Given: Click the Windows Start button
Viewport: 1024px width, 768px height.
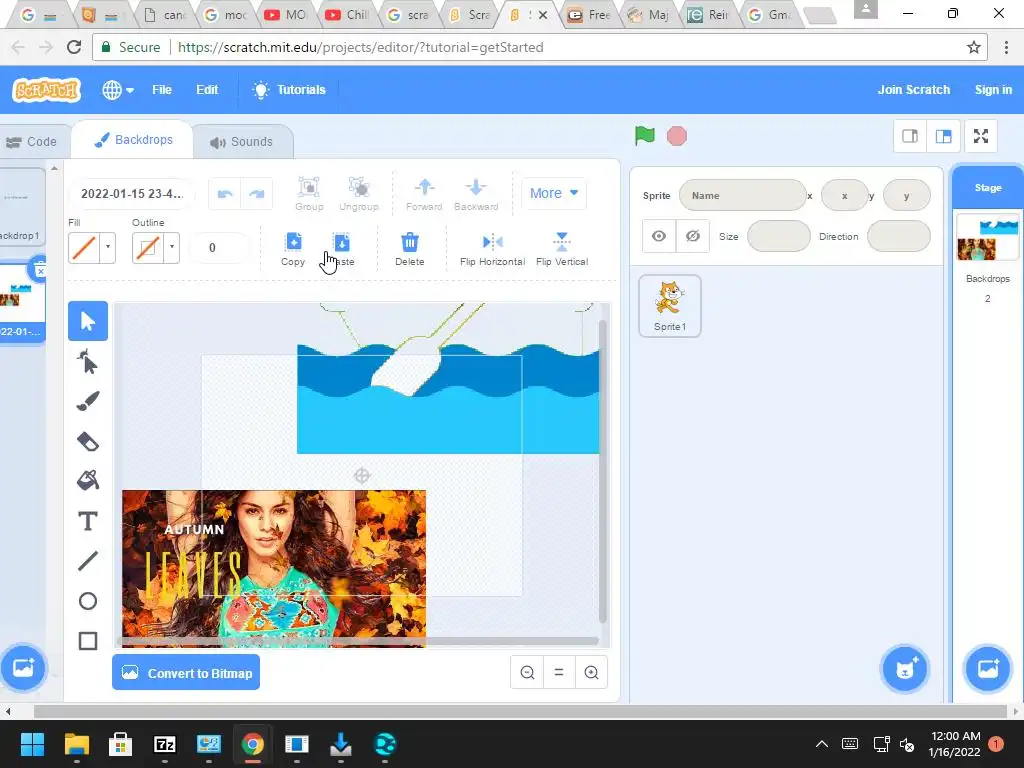Looking at the screenshot, I should coord(32,744).
